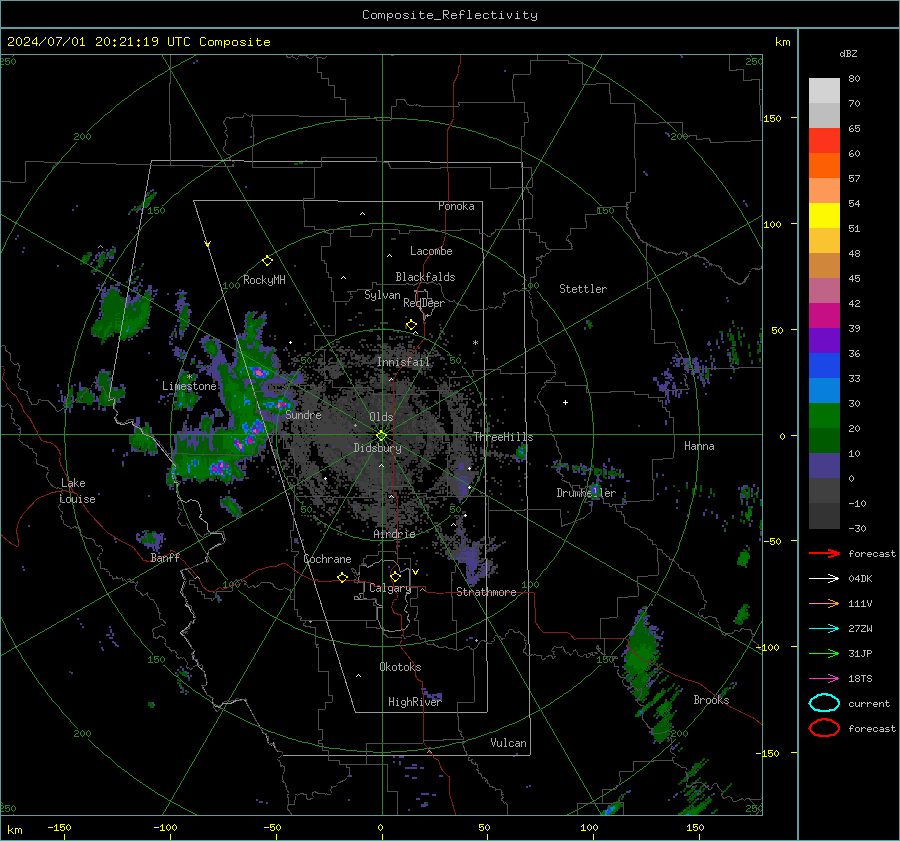The width and height of the screenshot is (900, 841).
Task: Click the Lacombe city label
Action: tap(431, 251)
